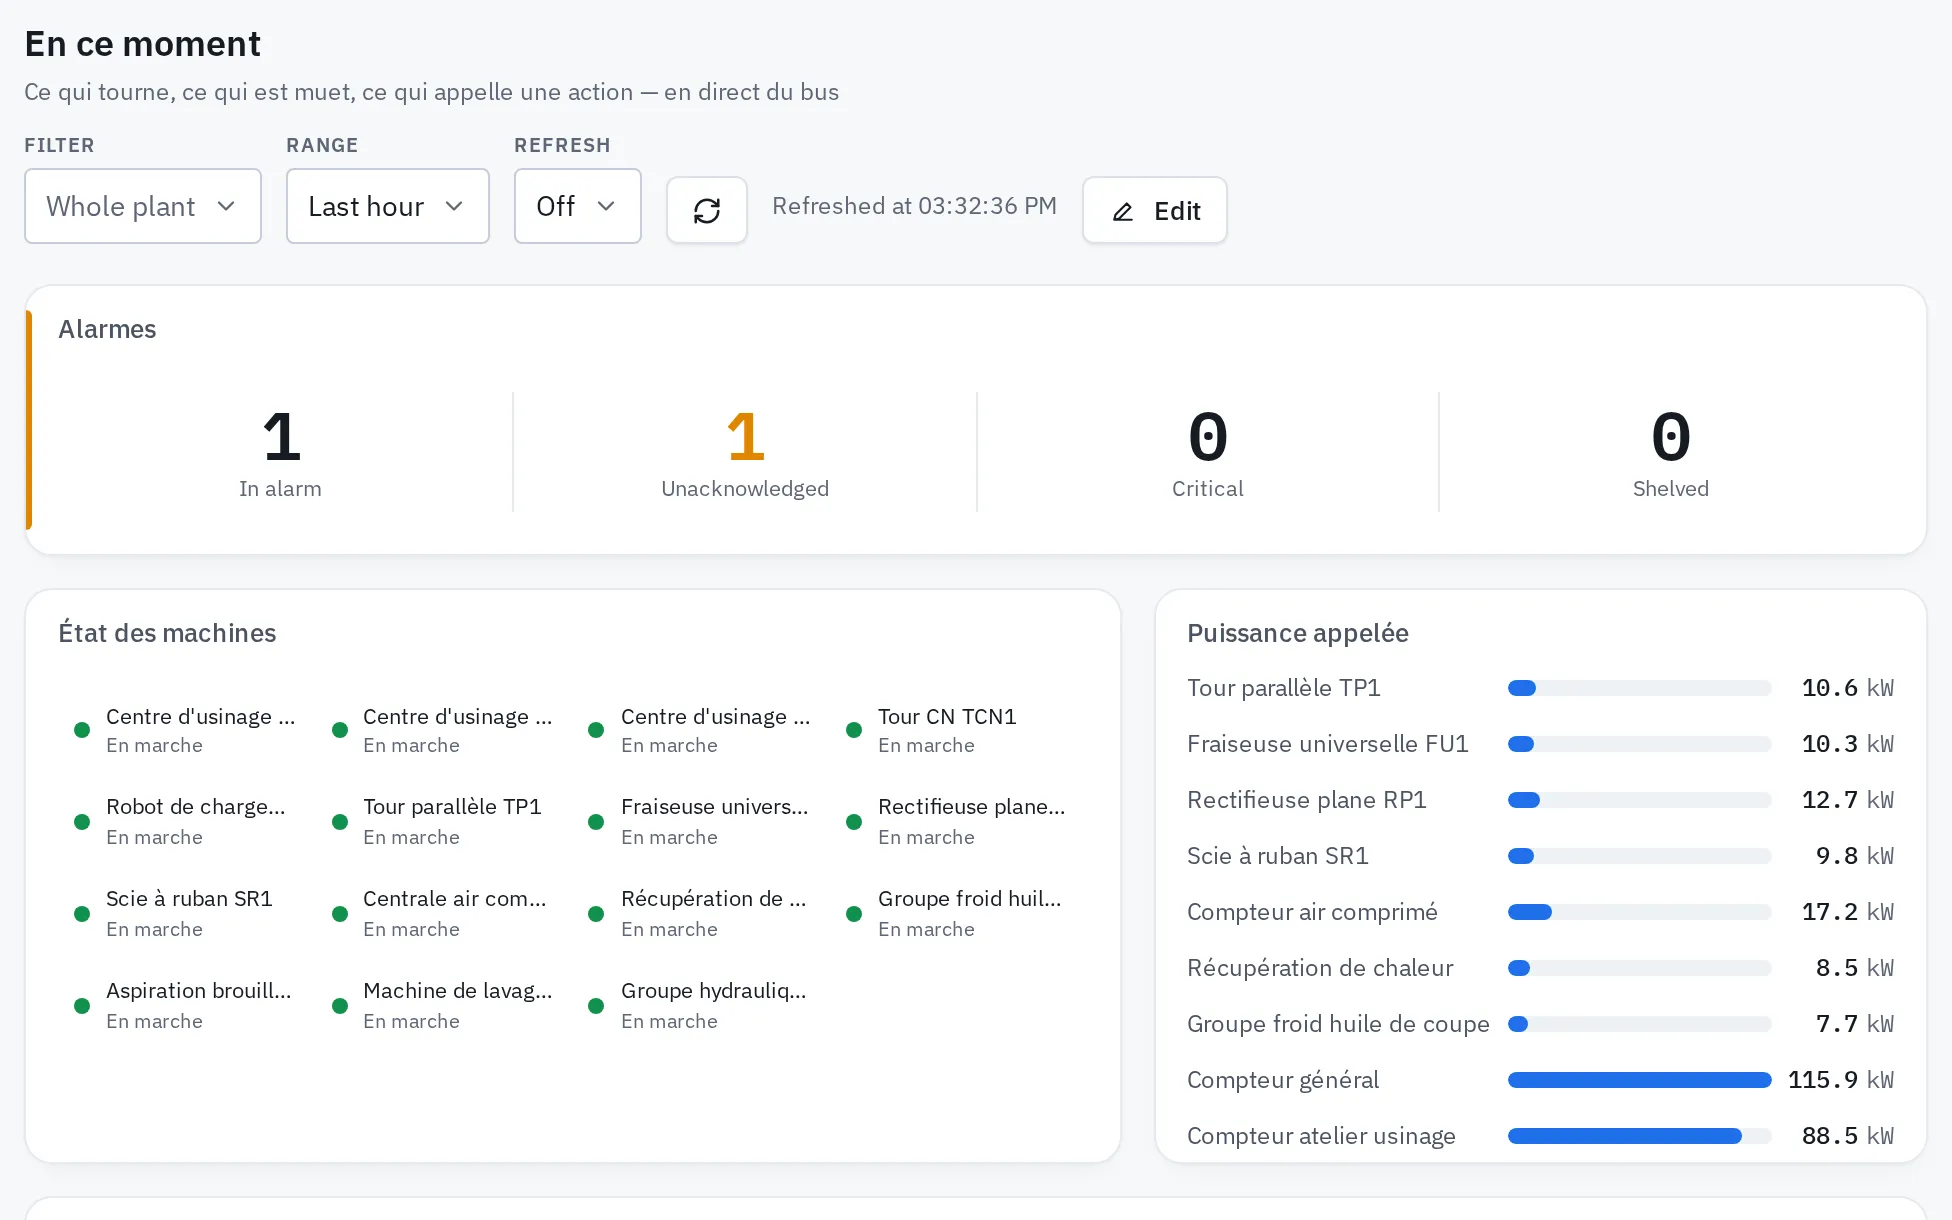Viewport: 1952px width, 1220px height.
Task: Click the Edit pencil button
Action: coord(1155,210)
